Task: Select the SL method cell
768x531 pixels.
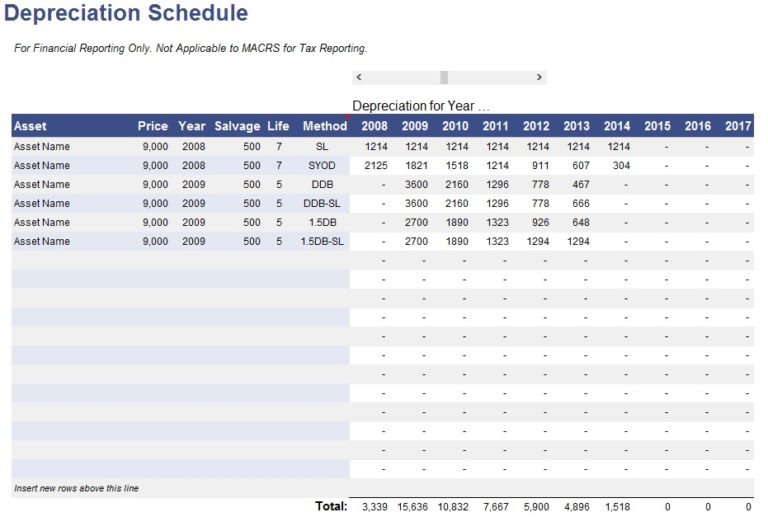Action: 322,146
